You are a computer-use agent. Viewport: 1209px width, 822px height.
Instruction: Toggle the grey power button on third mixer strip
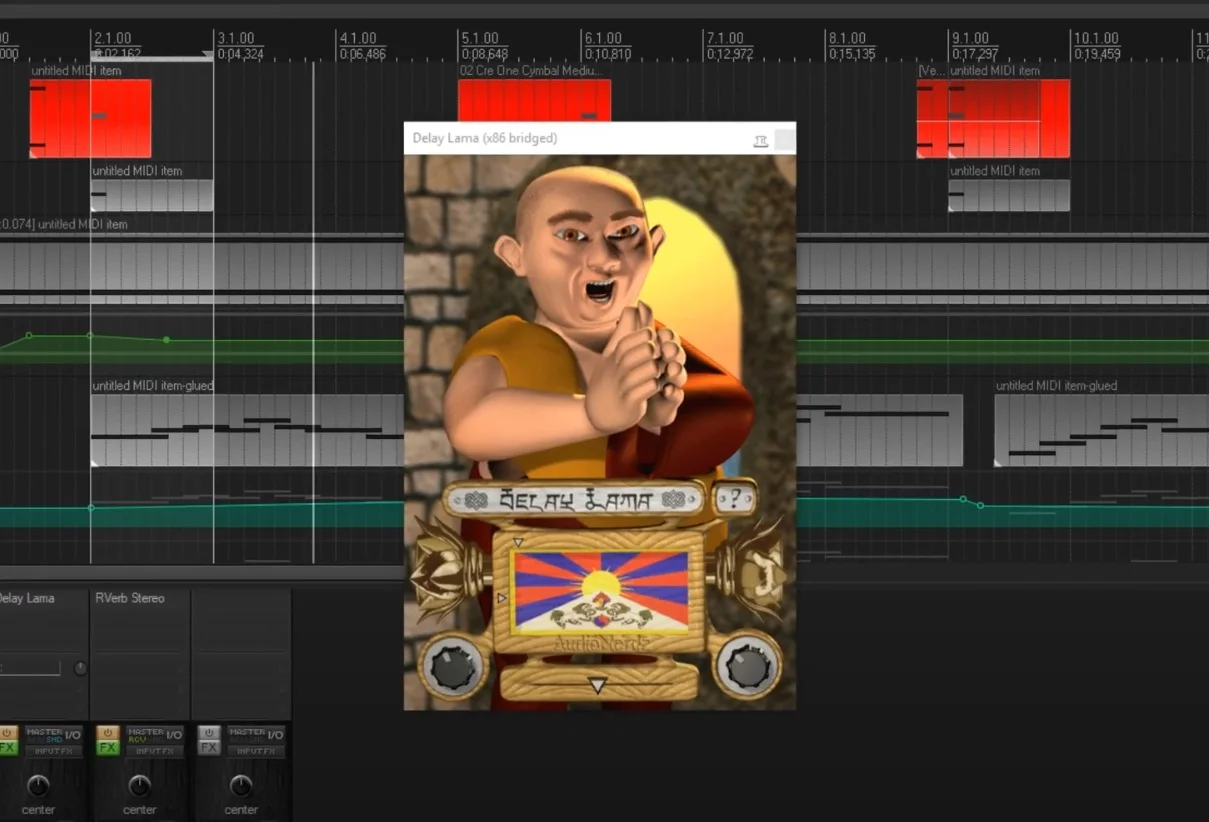209,733
